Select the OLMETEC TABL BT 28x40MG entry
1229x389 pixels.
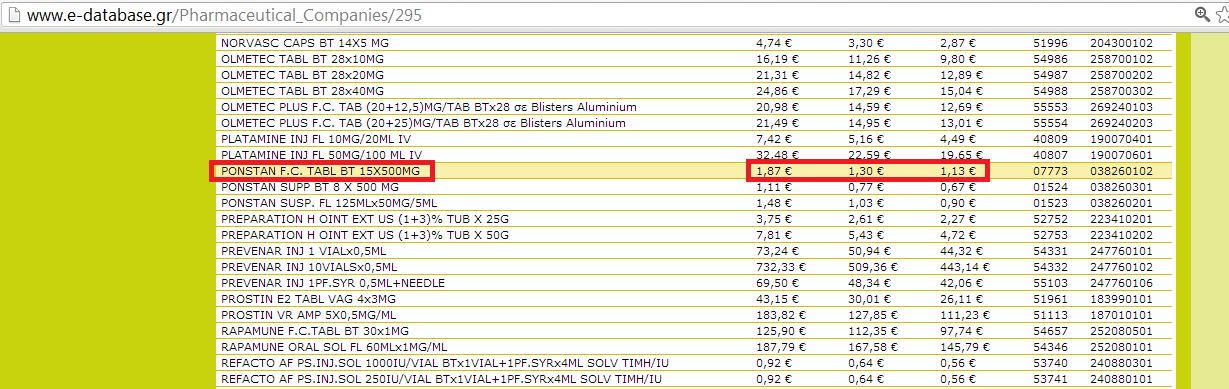(x=302, y=91)
